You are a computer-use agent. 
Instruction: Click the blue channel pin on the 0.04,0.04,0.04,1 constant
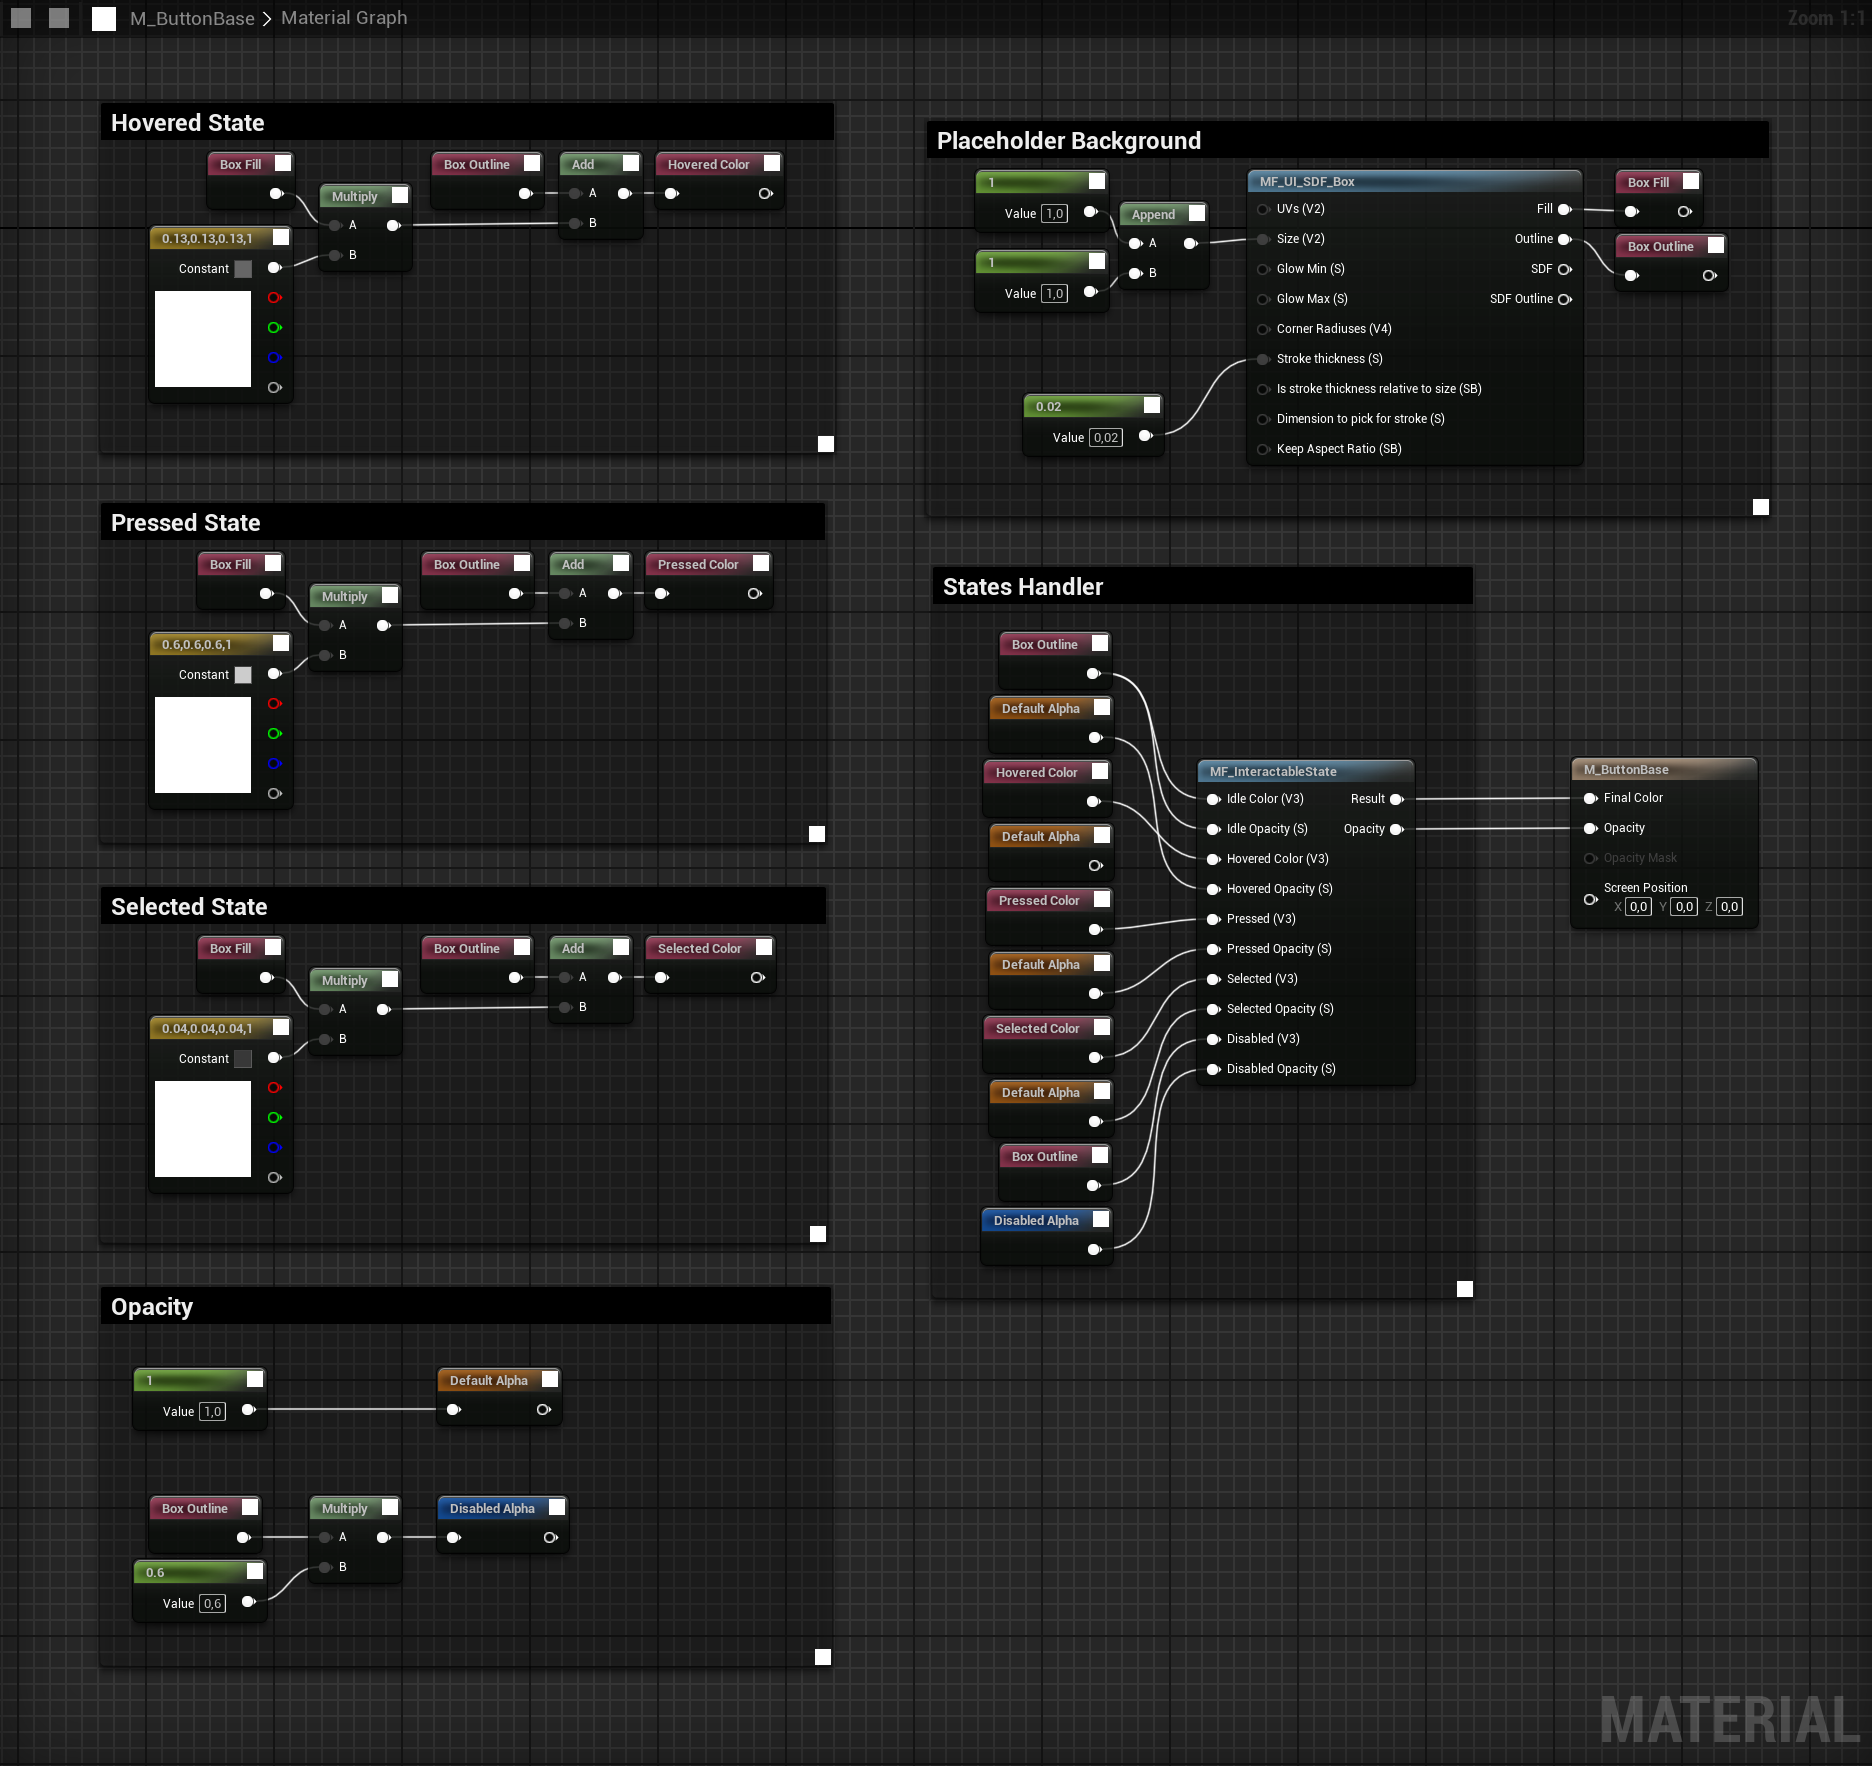click(x=274, y=1148)
